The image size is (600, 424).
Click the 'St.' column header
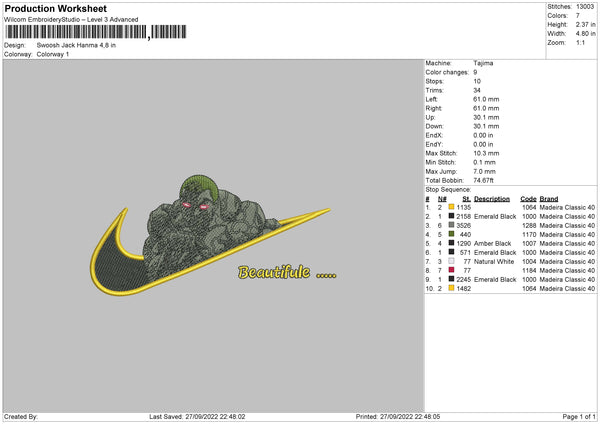click(466, 199)
